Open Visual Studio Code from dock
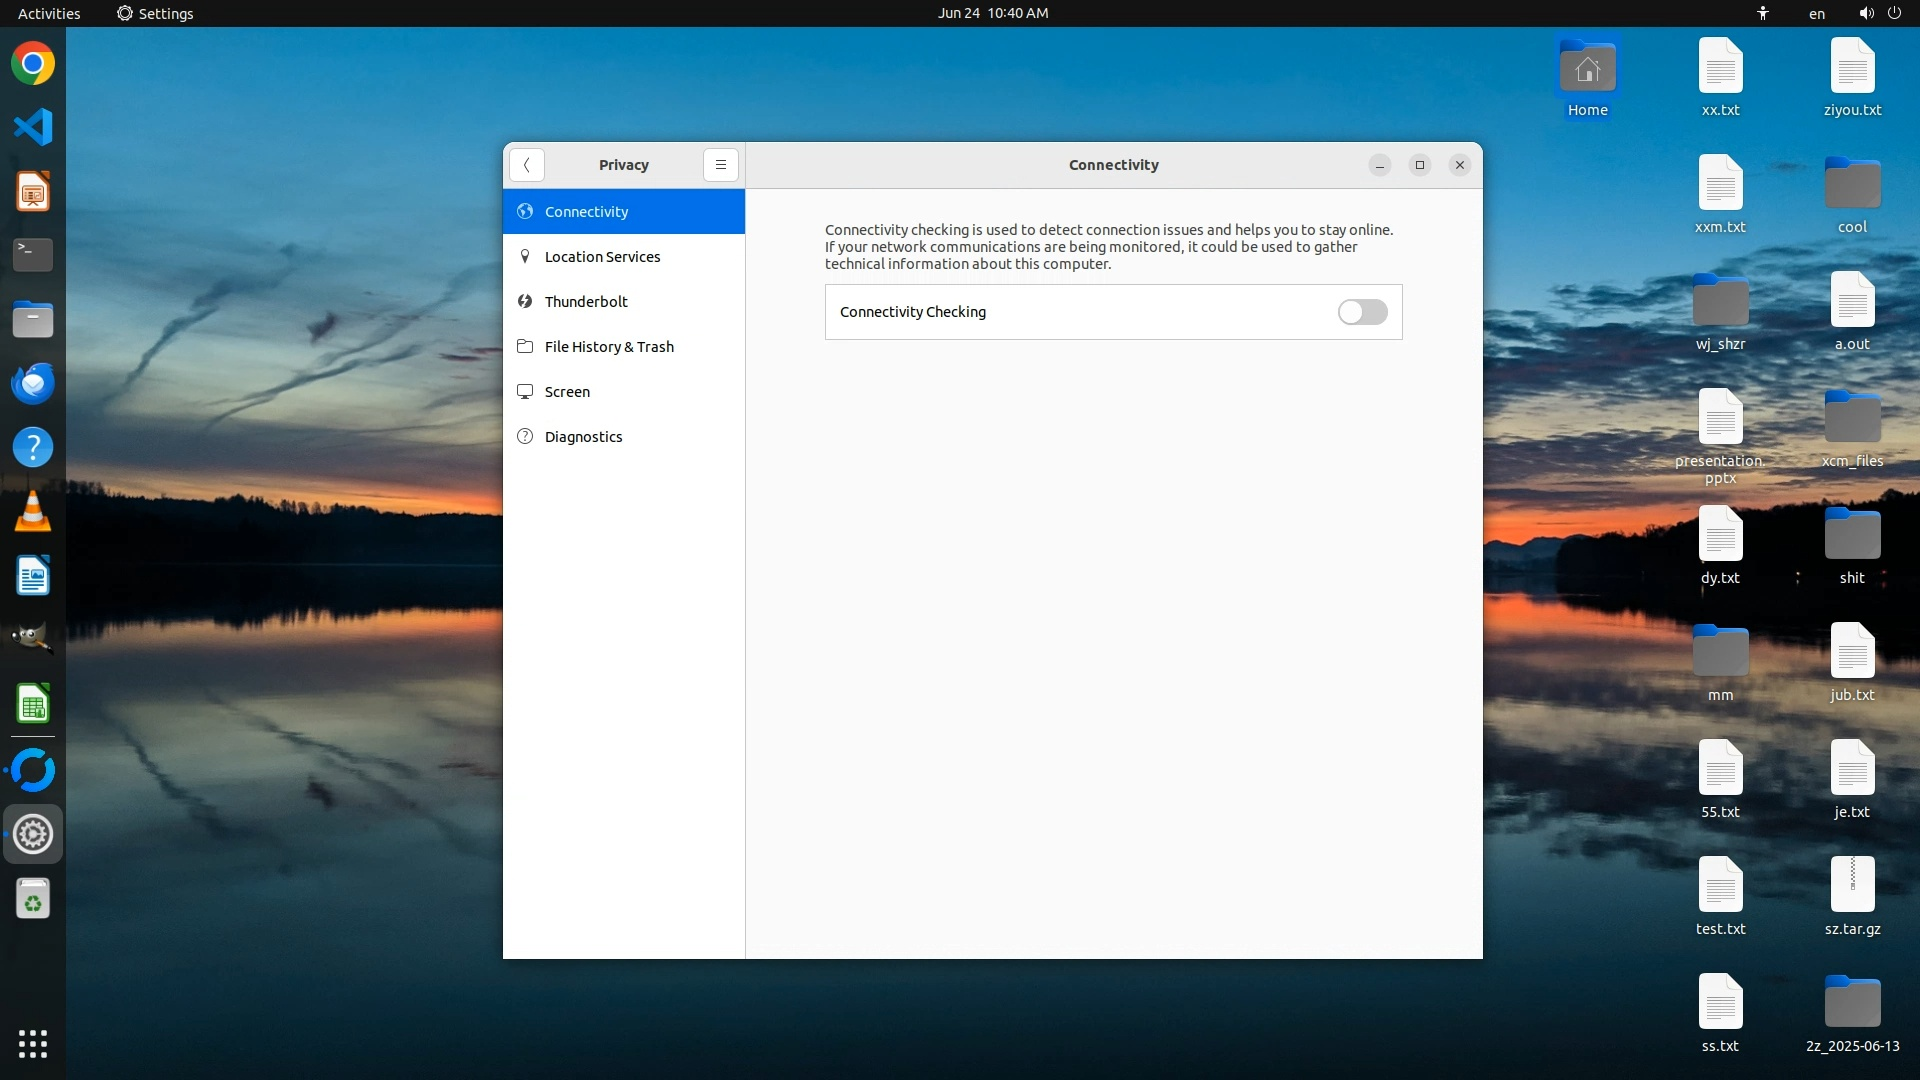 coord(33,127)
